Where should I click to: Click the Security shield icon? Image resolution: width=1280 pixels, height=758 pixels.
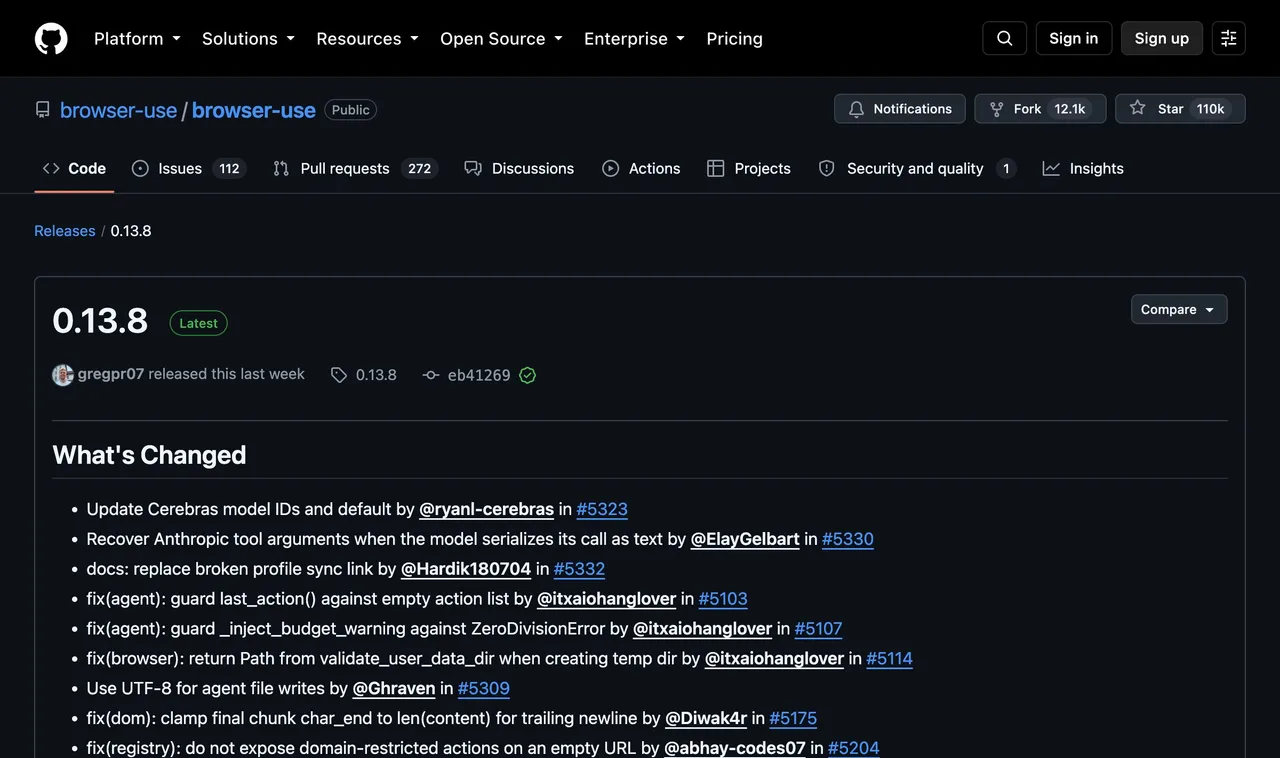(x=826, y=168)
